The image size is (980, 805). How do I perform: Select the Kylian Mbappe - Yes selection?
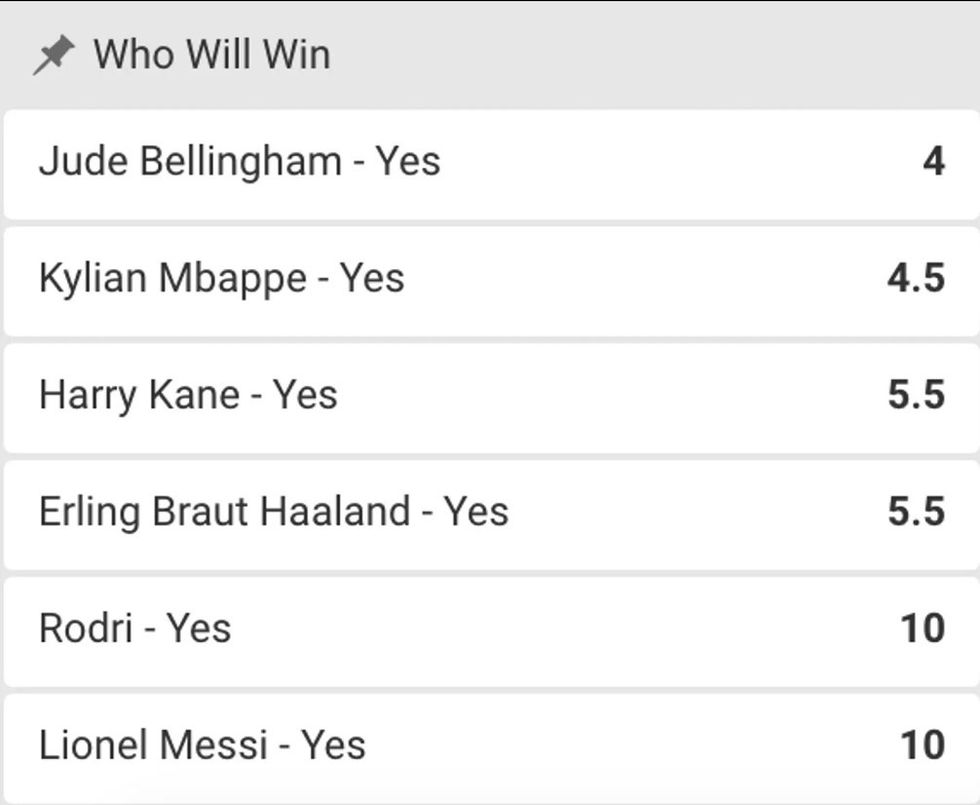[x=221, y=278]
